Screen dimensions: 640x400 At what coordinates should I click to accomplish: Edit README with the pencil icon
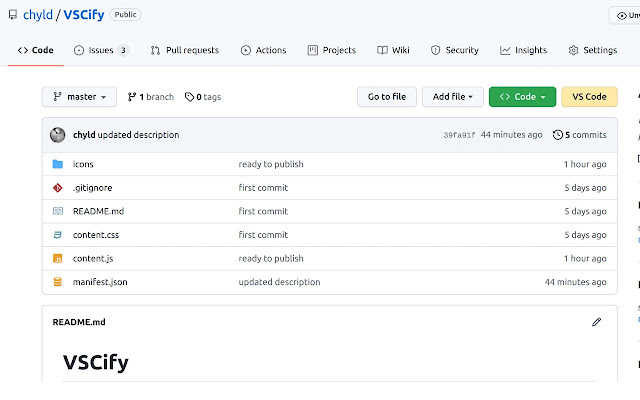596,322
